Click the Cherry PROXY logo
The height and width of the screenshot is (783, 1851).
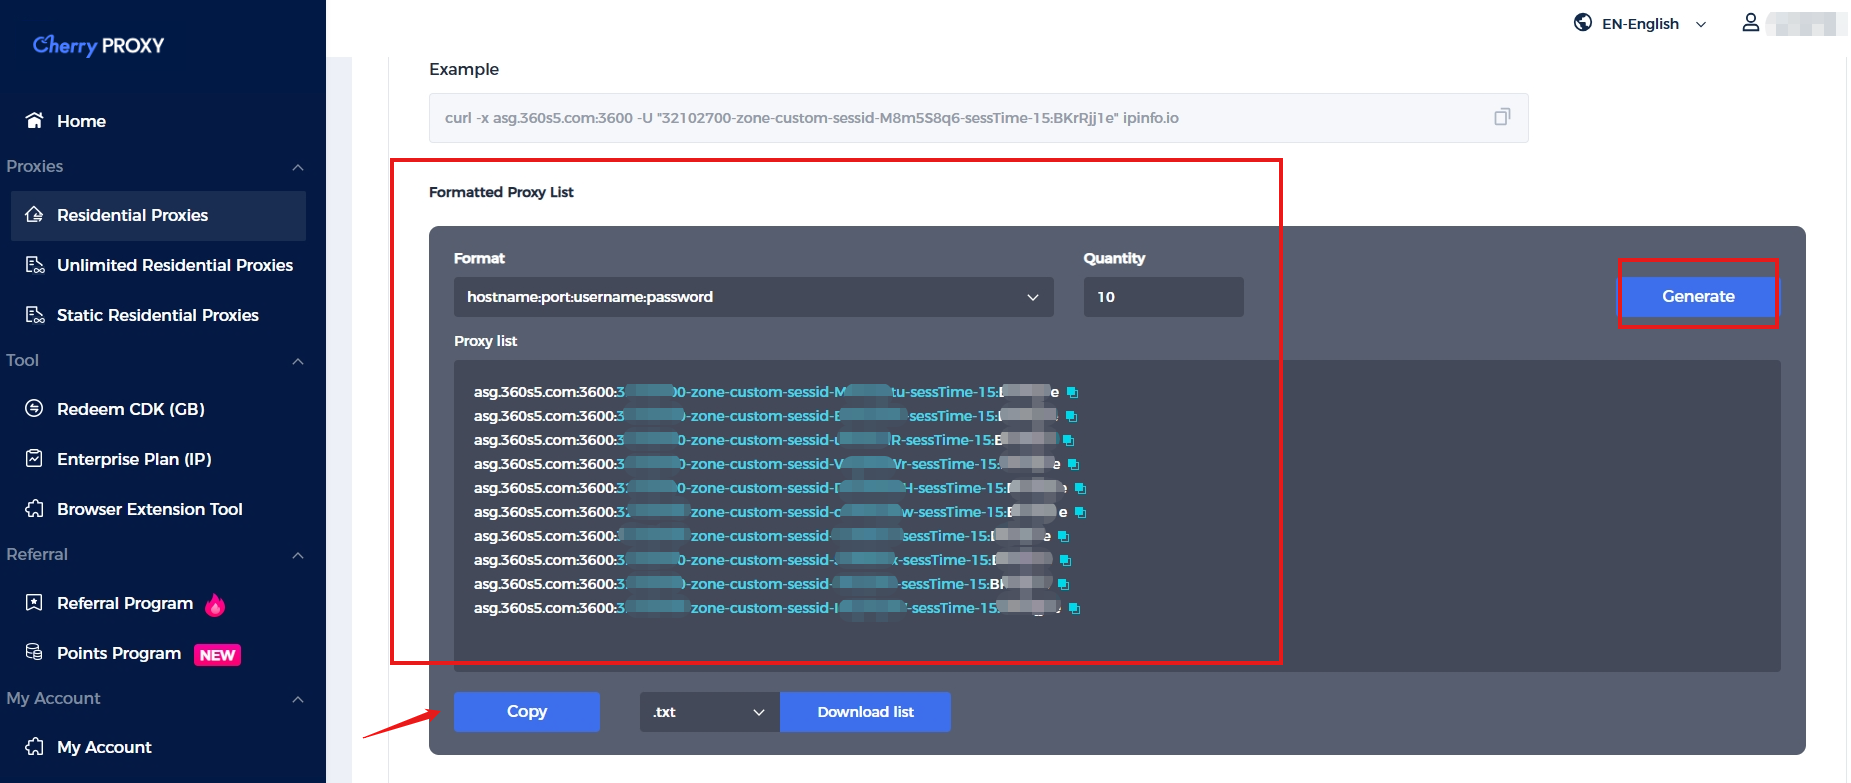[x=98, y=45]
